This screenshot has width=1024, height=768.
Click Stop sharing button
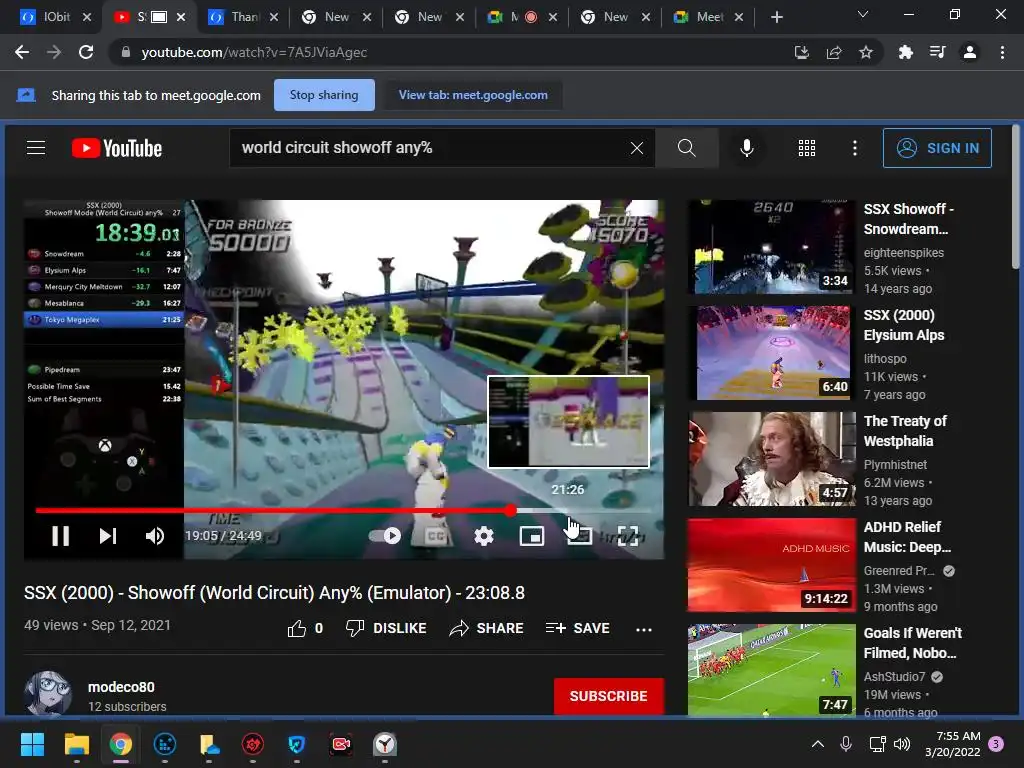pyautogui.click(x=324, y=95)
